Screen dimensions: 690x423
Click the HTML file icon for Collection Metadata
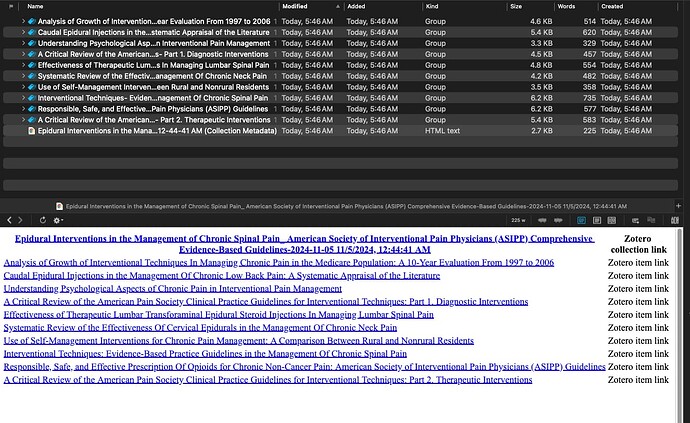31,130
